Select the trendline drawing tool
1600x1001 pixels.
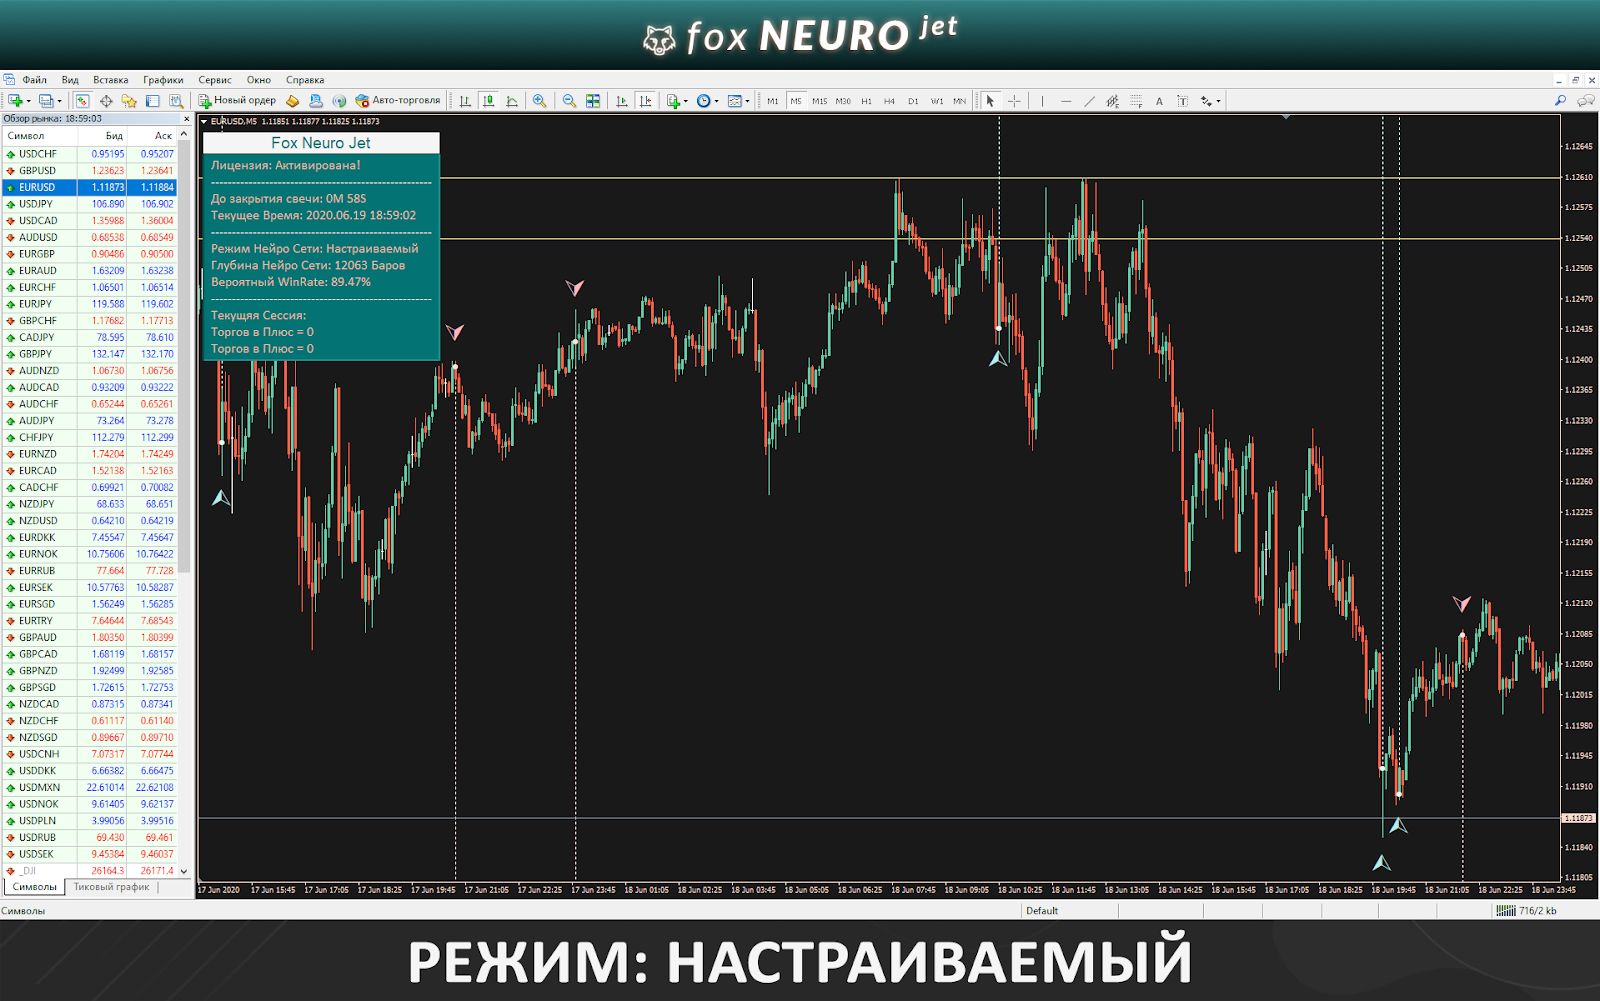[1089, 101]
